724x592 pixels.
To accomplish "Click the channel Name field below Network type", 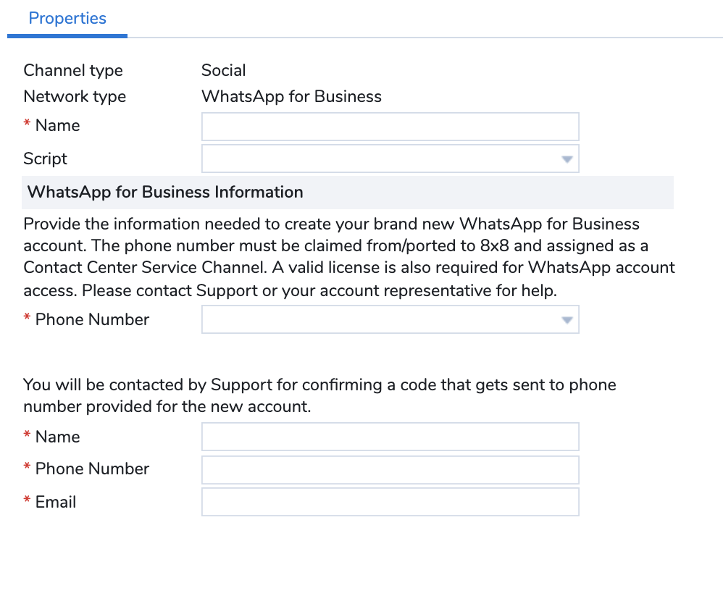I will pos(390,127).
